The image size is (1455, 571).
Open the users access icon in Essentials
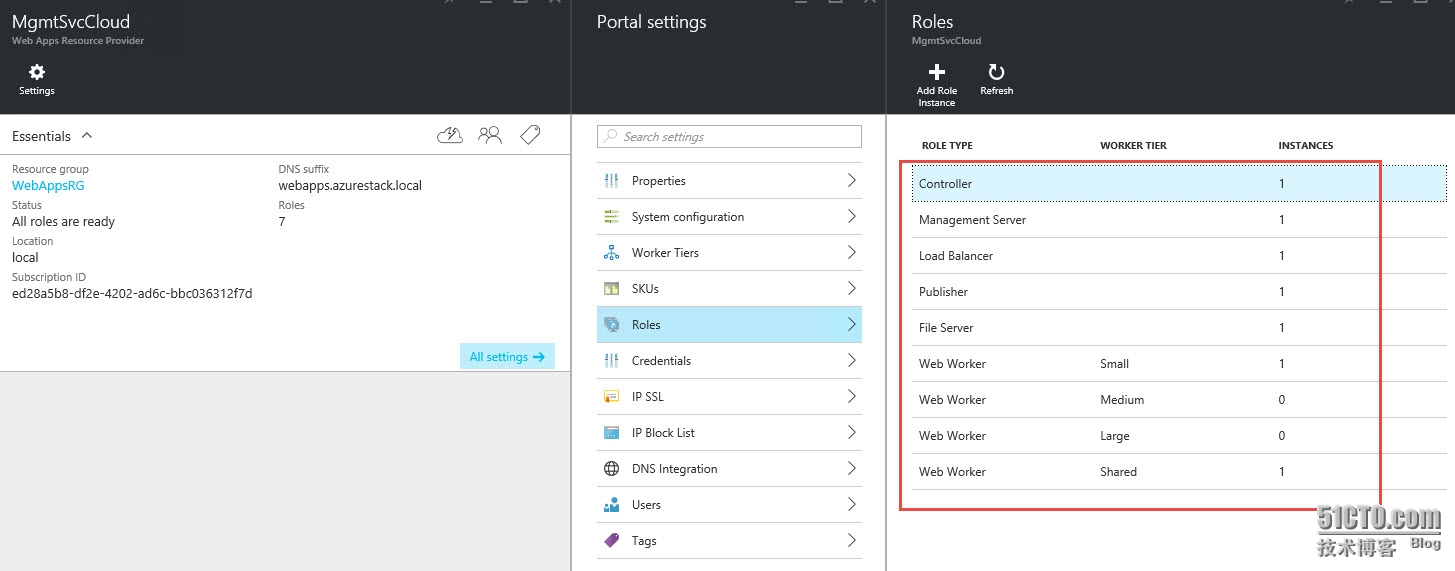490,135
